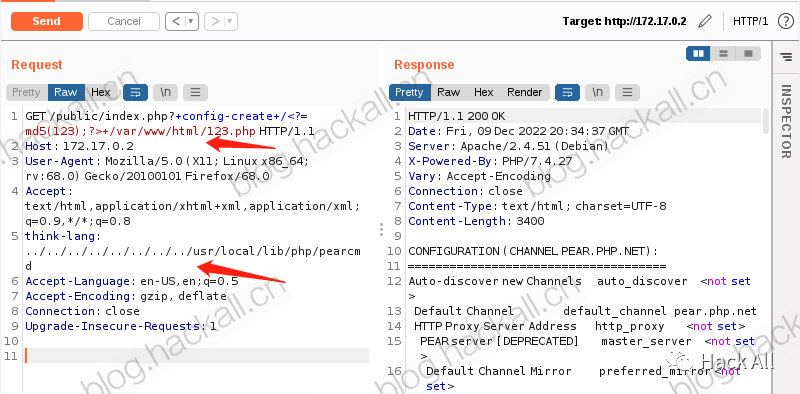Click the X-Powered-By: PHP/7.4.27 header

(490, 161)
